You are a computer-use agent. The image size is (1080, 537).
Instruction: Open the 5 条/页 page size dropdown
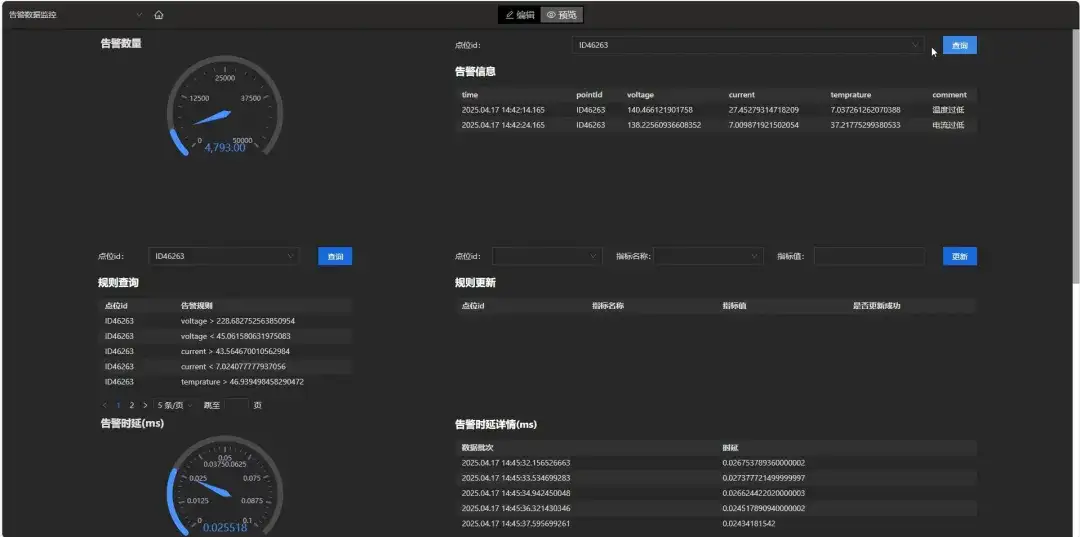click(x=175, y=406)
